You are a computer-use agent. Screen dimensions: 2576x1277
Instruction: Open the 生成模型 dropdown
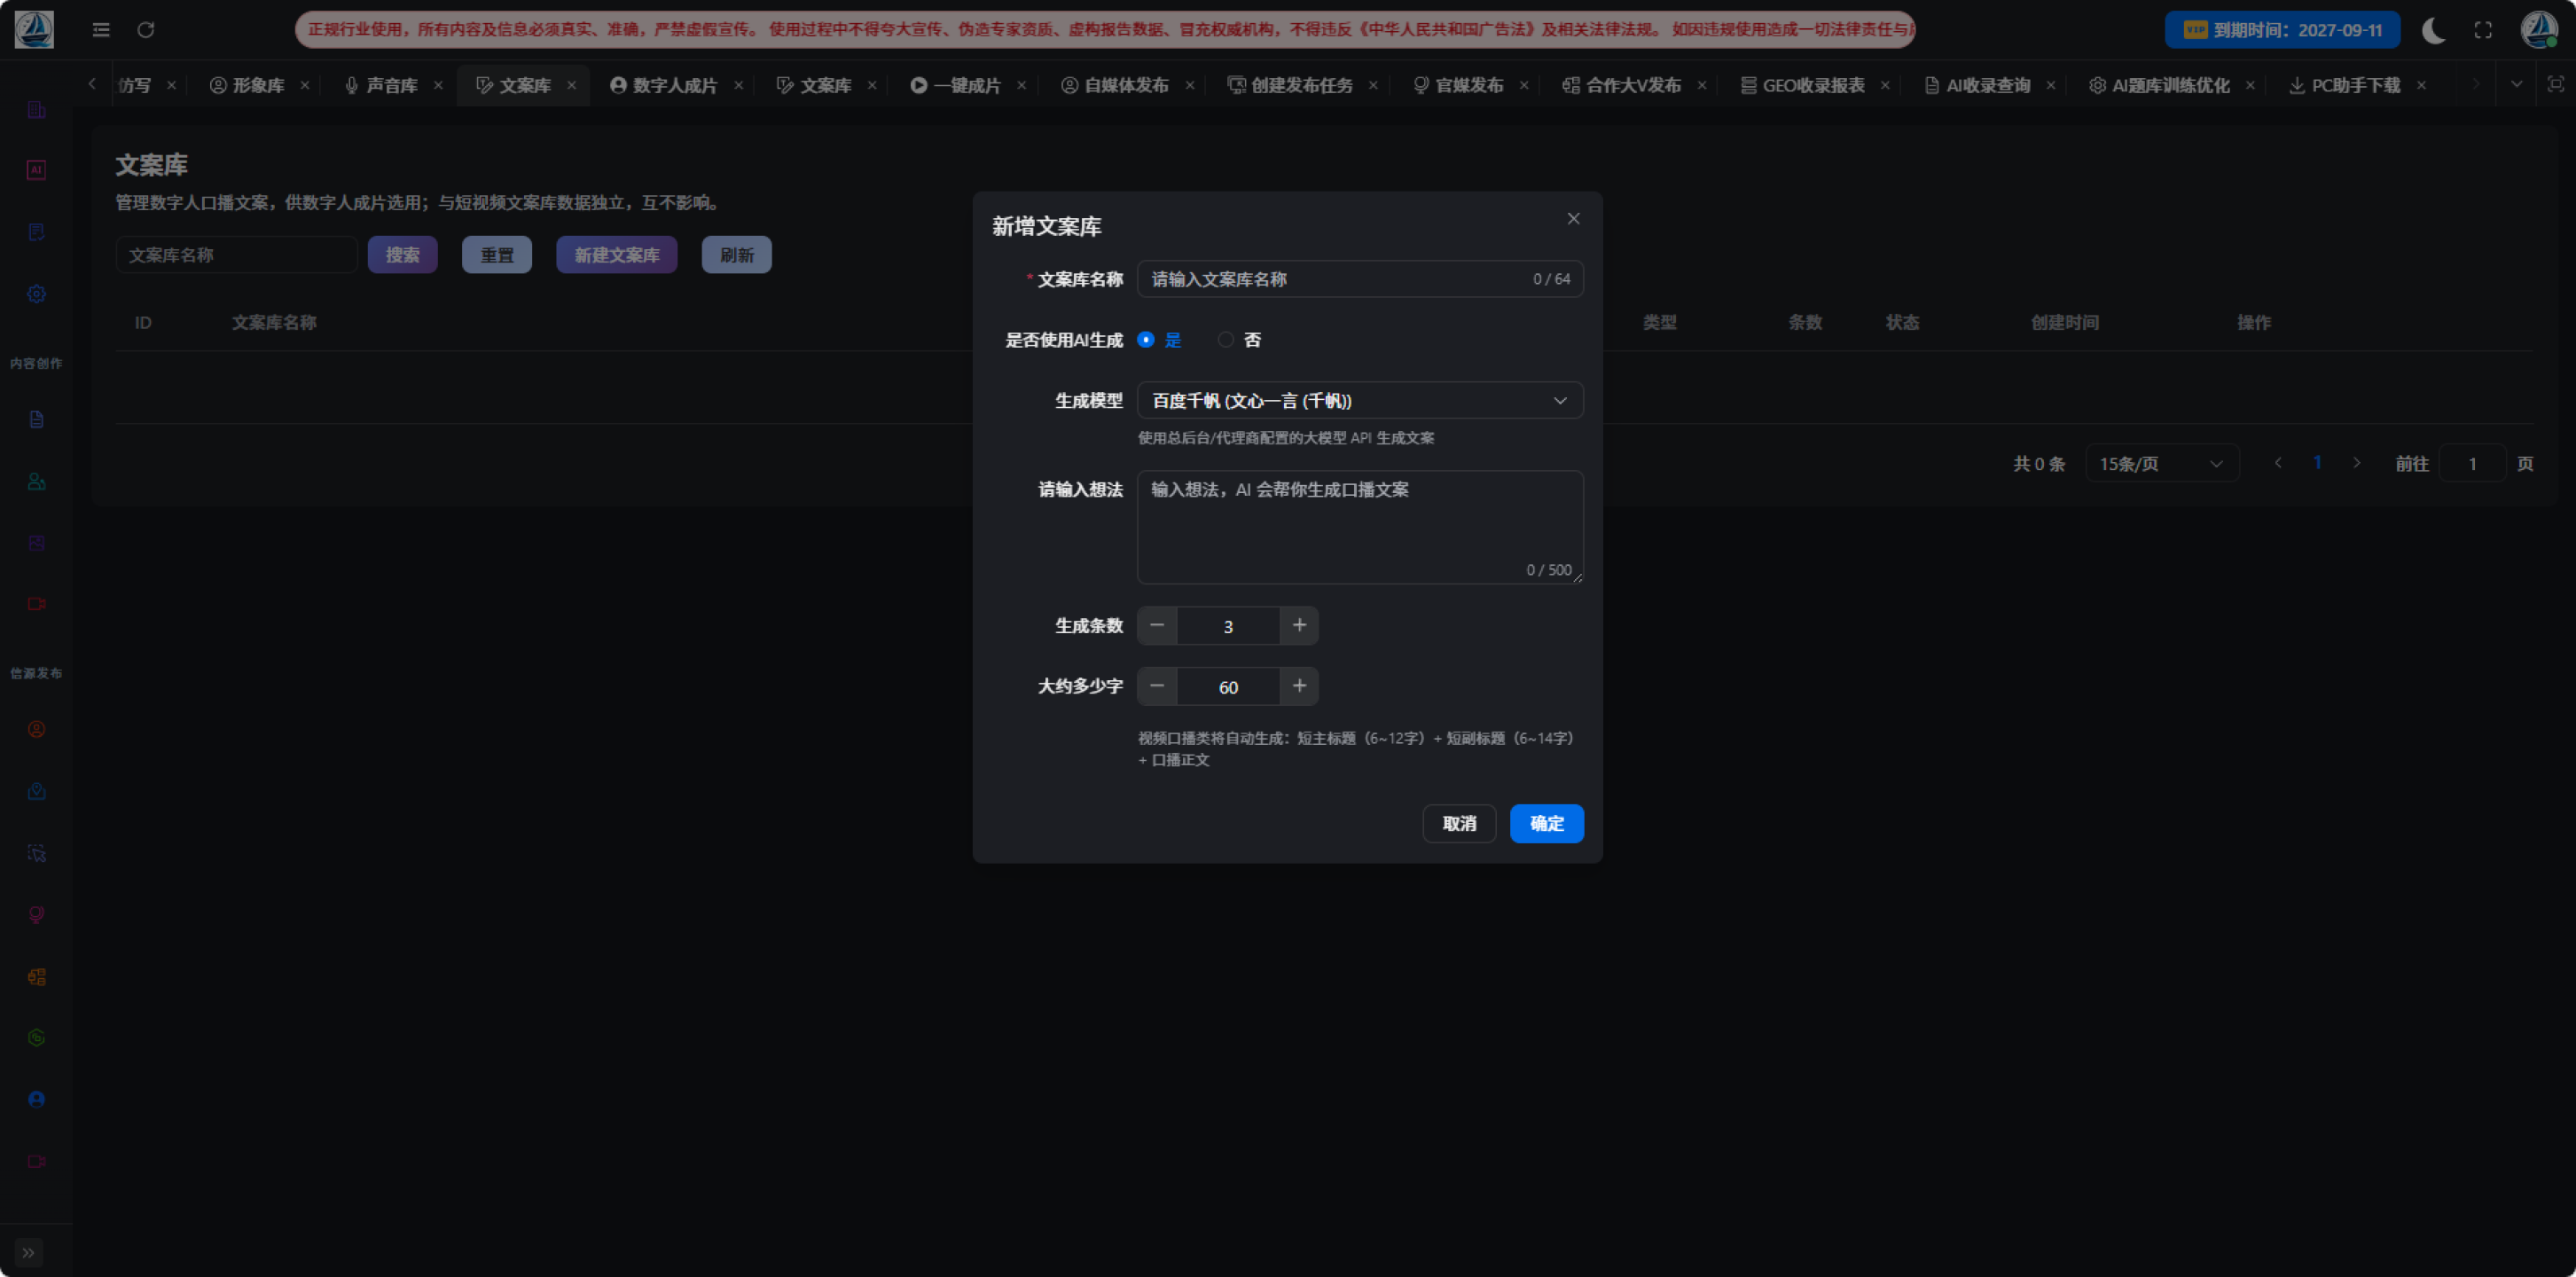[1360, 400]
